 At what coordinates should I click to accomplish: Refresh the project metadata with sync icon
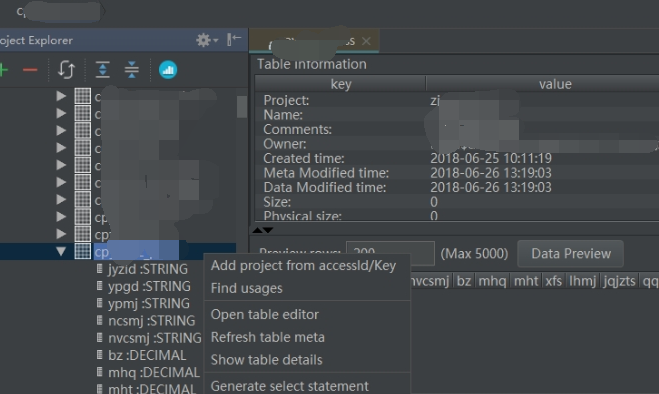pos(66,70)
